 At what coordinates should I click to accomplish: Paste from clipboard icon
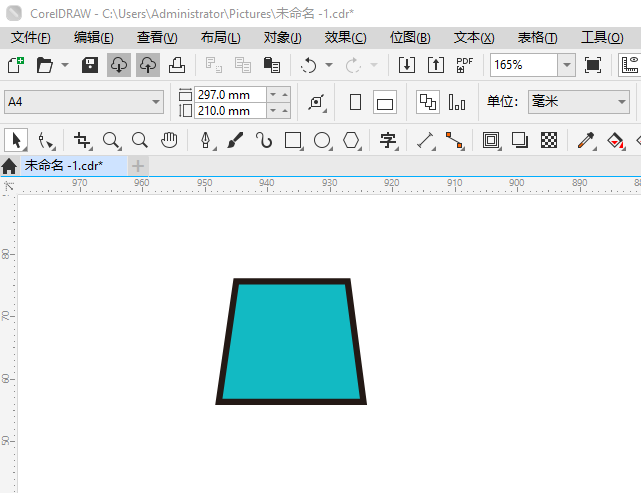point(272,65)
